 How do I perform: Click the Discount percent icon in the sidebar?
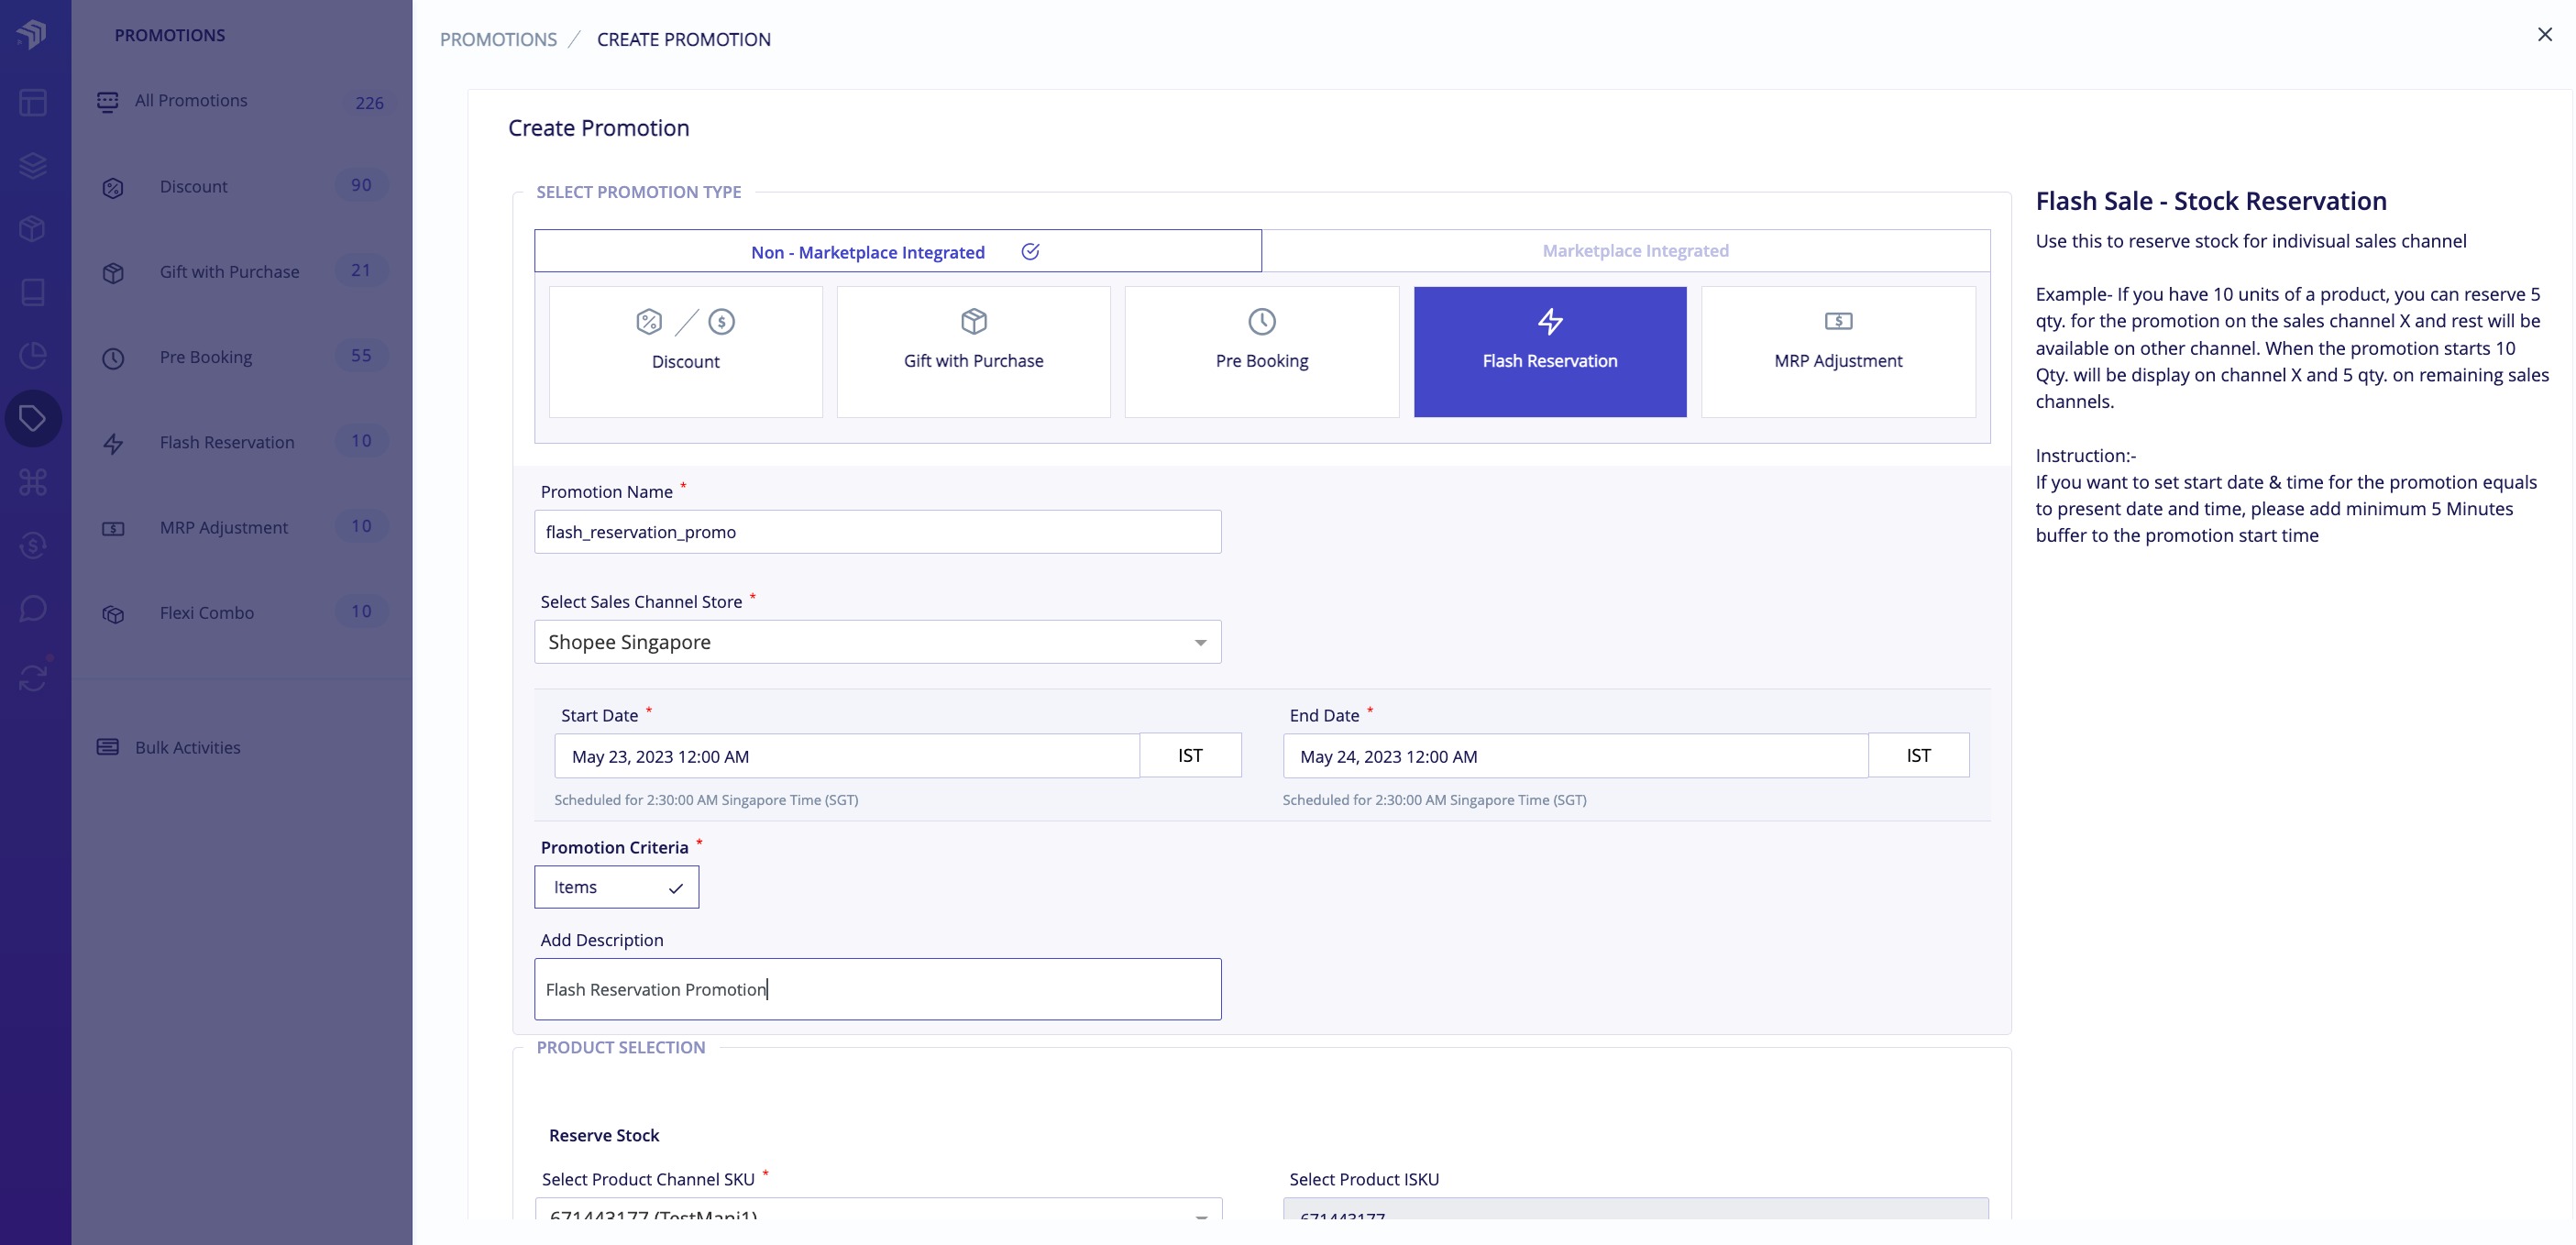click(113, 187)
